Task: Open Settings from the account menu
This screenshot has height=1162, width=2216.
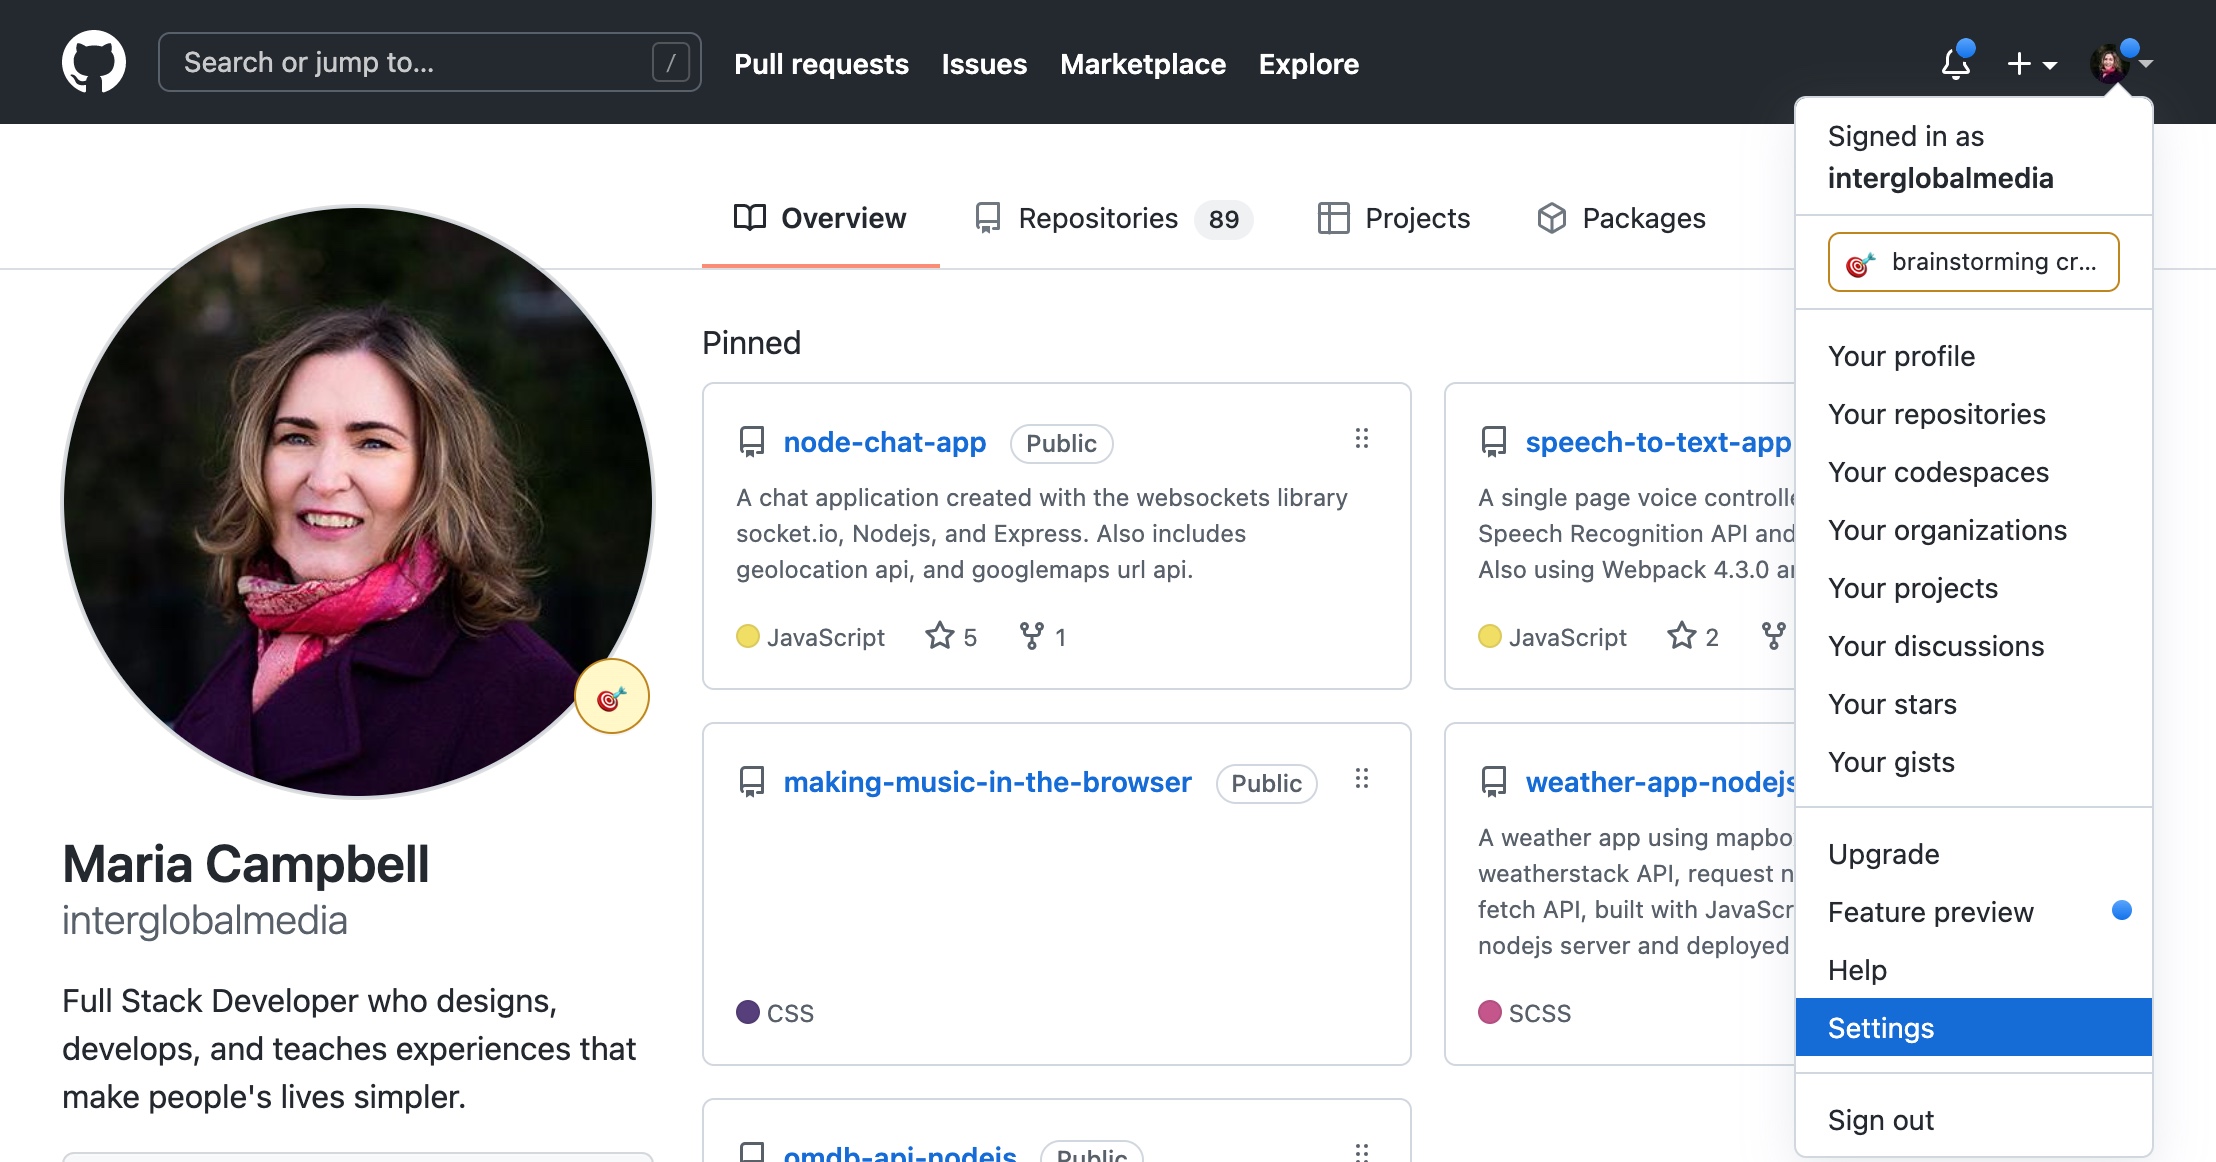Action: pyautogui.click(x=1881, y=1027)
